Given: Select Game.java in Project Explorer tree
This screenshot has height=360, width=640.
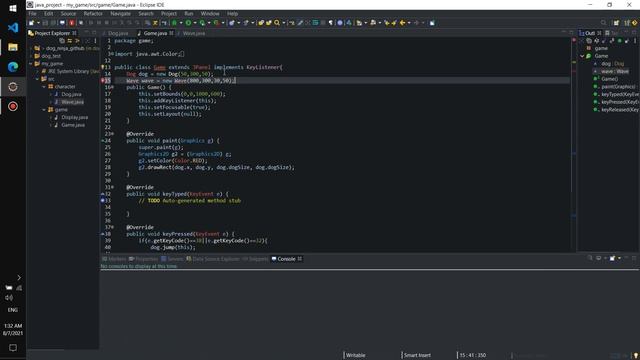Looking at the screenshot, I should click(73, 125).
